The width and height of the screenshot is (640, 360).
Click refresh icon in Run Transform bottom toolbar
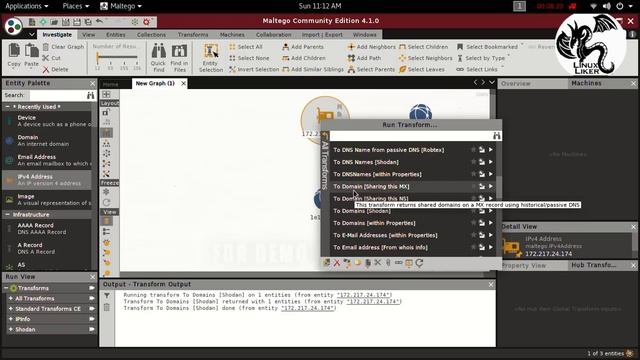click(x=419, y=263)
